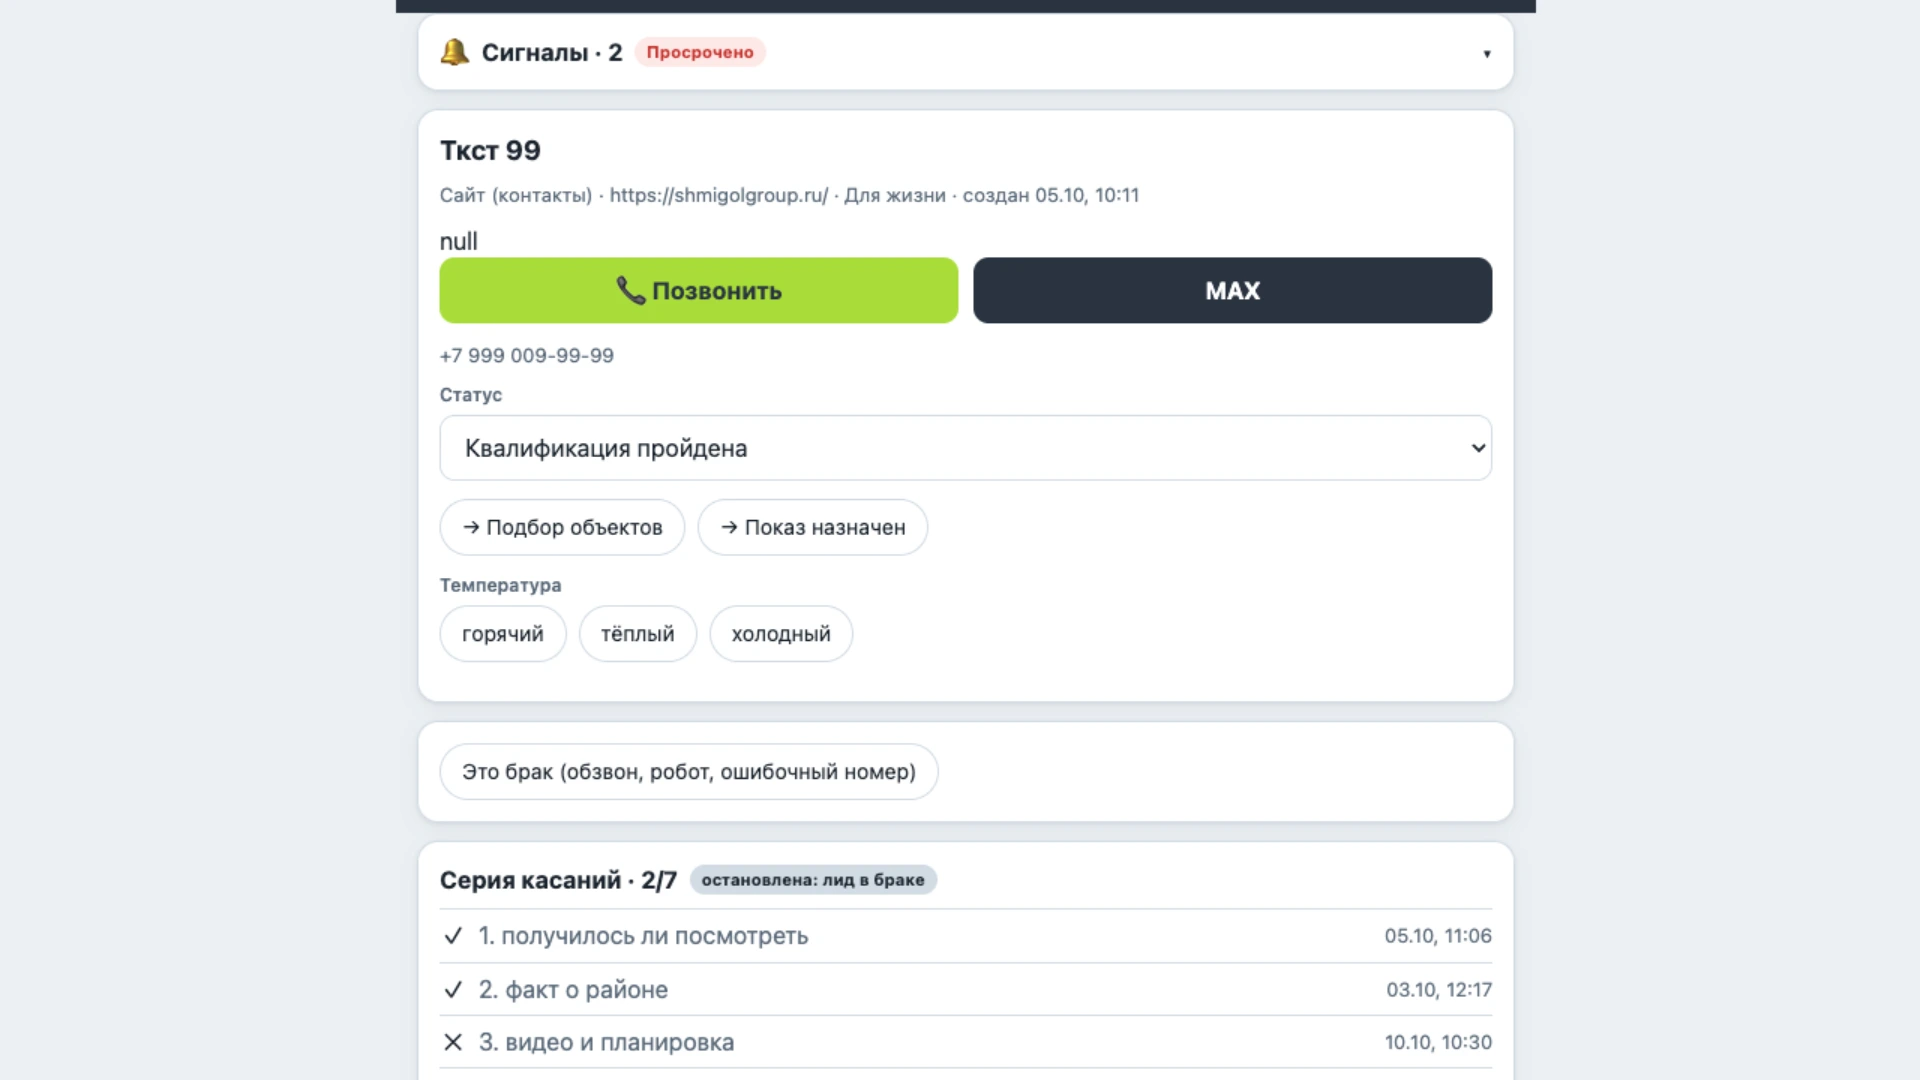
Task: Click checkmark of получилось ли посмотреть
Action: pos(453,936)
